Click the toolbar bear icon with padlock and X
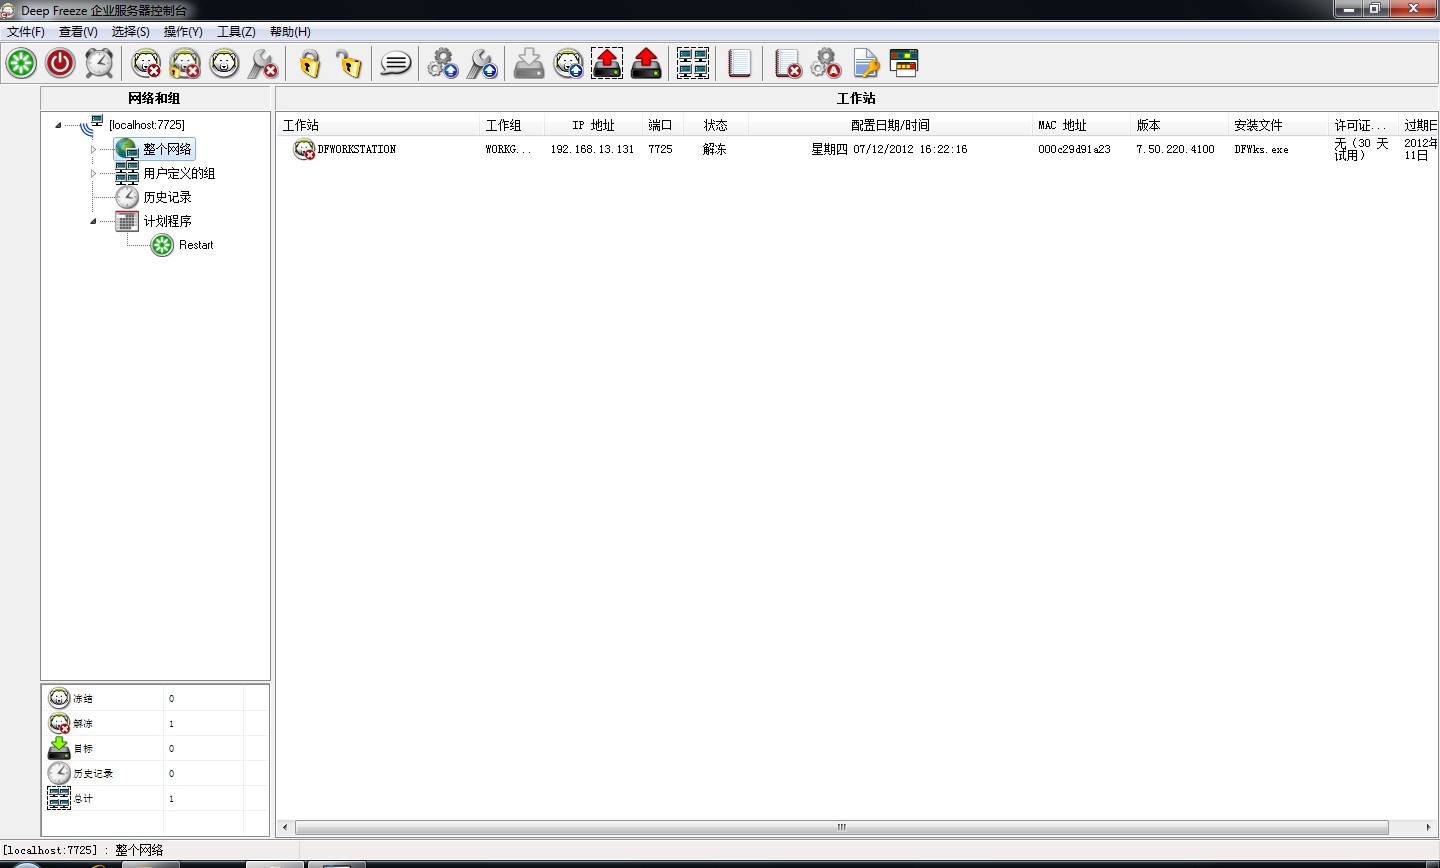This screenshot has height=868, width=1440. coord(185,63)
